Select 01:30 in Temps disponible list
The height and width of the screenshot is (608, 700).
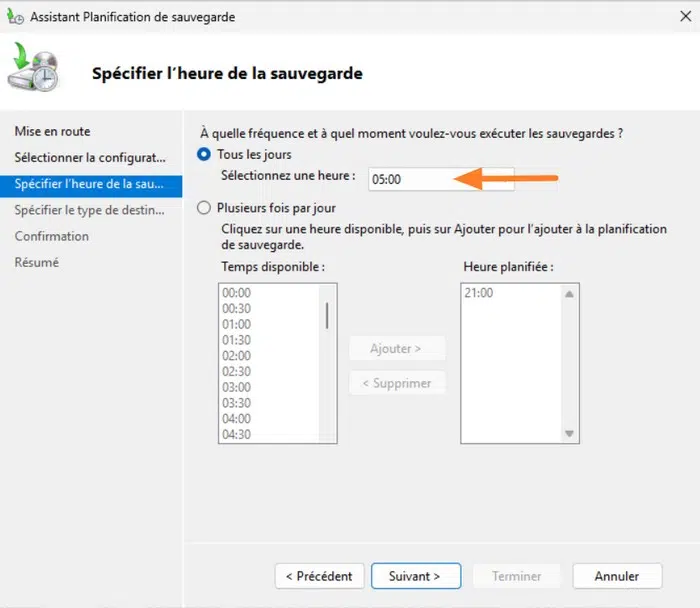[x=237, y=340]
